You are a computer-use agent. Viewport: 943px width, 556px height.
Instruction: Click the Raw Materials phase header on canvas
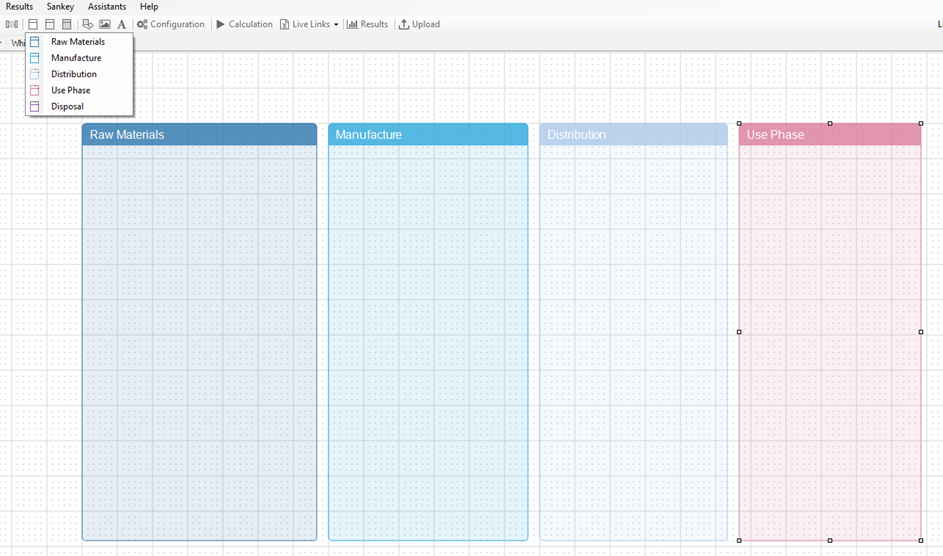pos(199,134)
